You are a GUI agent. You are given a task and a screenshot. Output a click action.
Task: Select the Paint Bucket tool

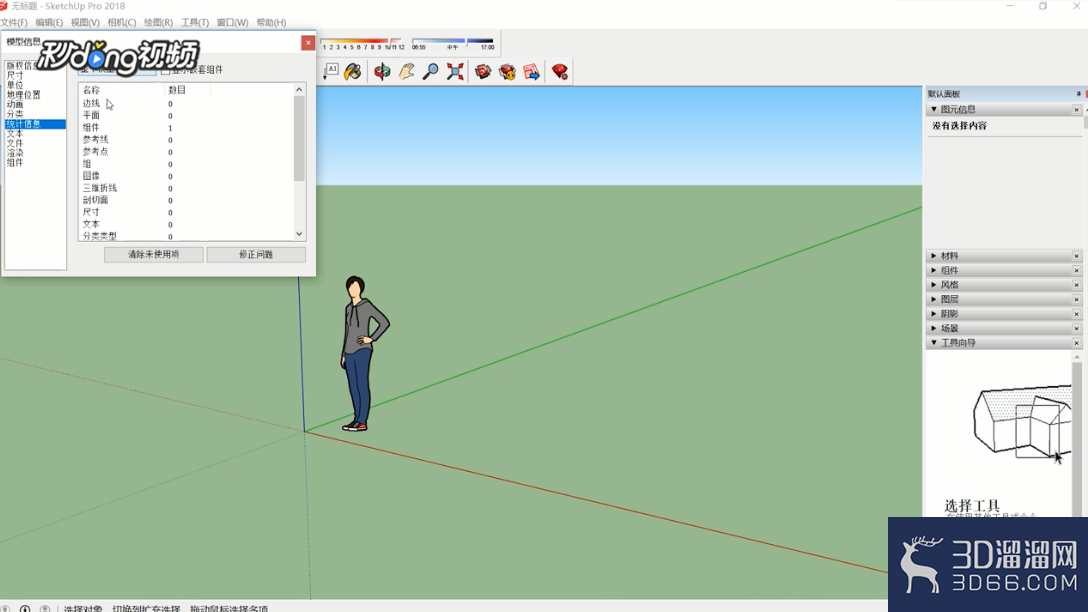(352, 71)
